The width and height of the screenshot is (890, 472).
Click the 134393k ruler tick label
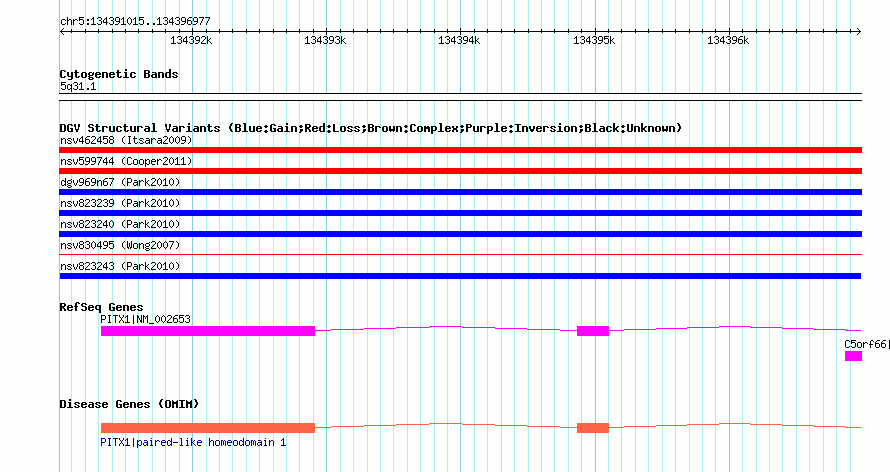coord(325,40)
